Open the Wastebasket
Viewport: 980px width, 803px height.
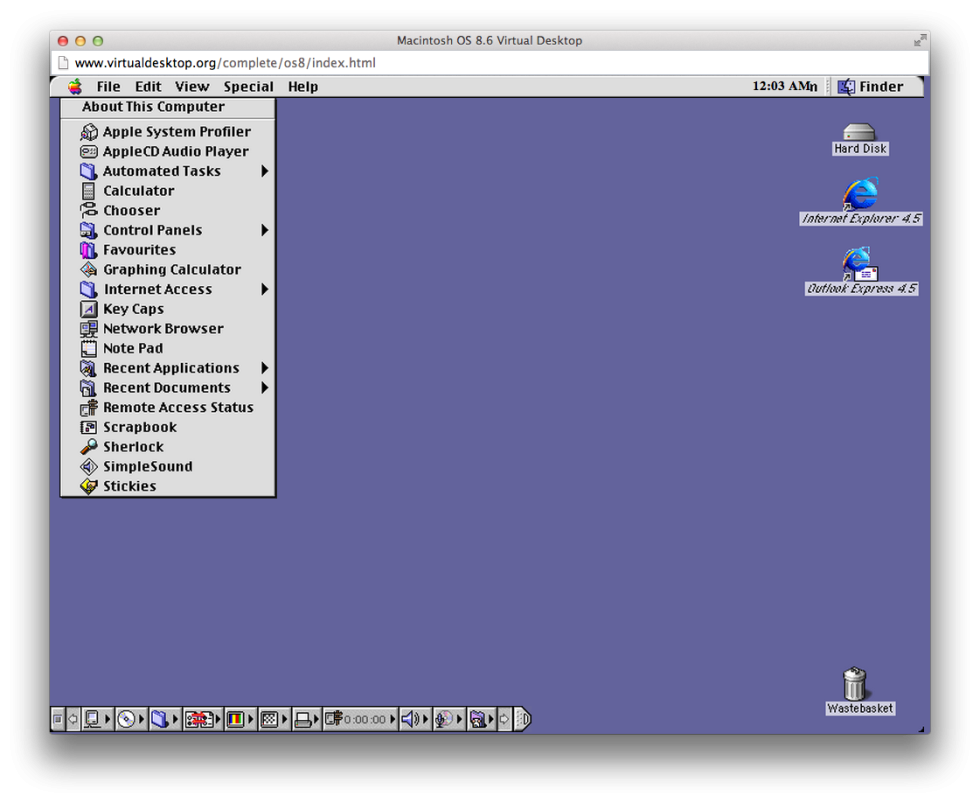tap(858, 685)
